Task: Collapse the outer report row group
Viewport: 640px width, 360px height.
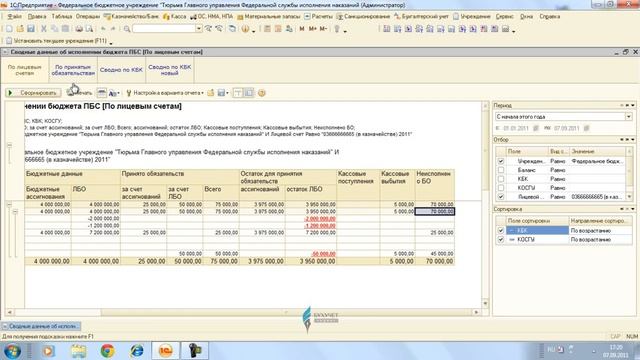Action: pos(9,204)
